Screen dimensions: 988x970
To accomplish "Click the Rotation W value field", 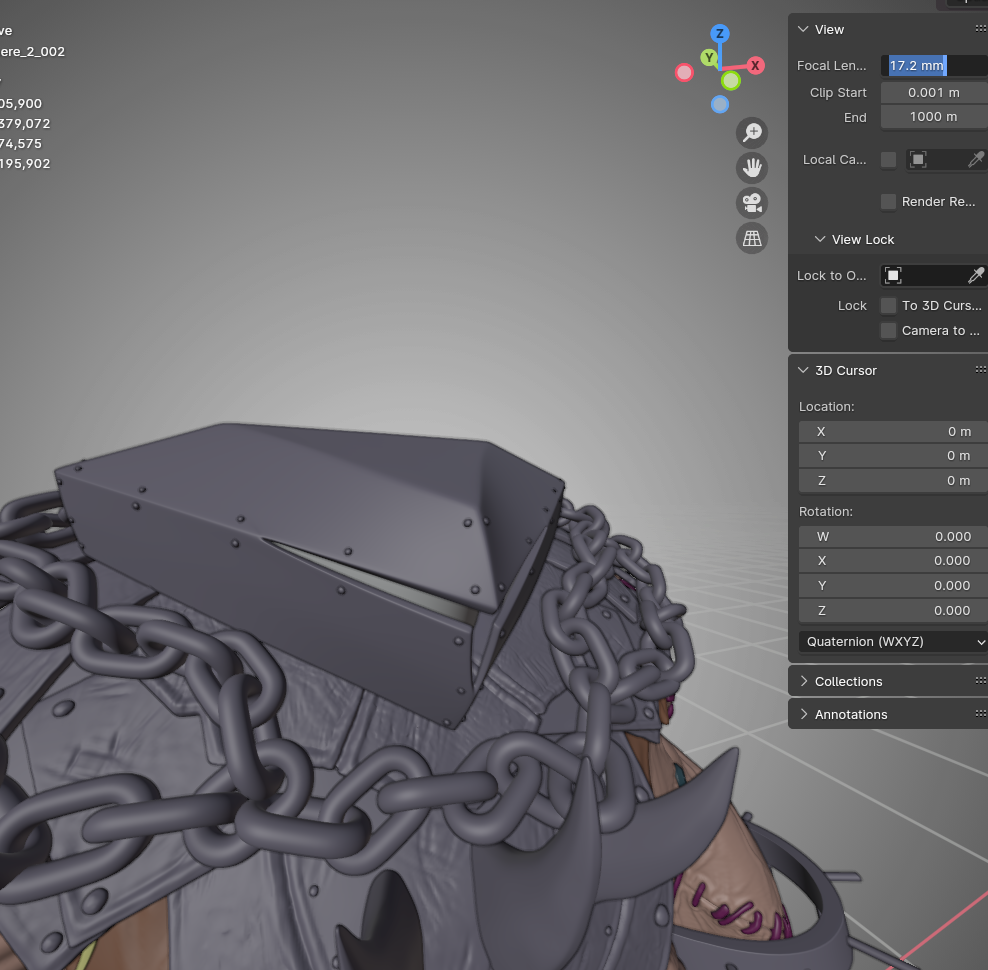I will 893,537.
